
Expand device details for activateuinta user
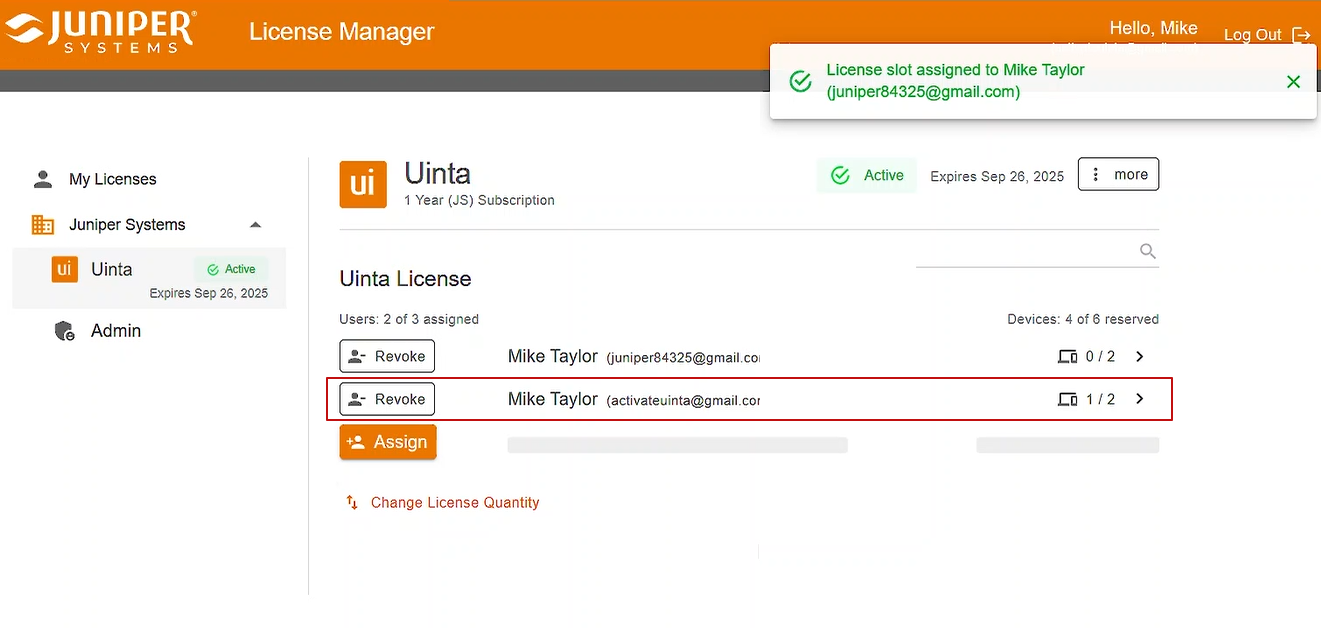click(x=1139, y=399)
